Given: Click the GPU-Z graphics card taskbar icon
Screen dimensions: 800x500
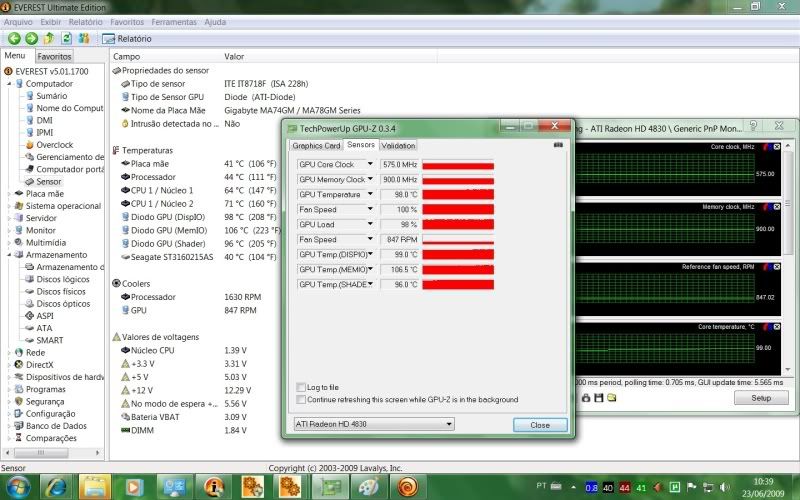Looking at the screenshot, I should click(x=330, y=487).
